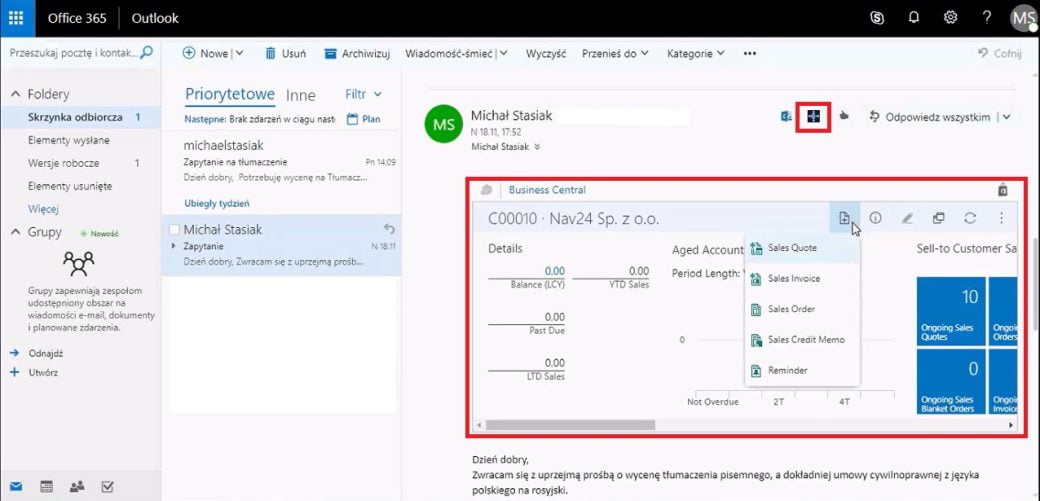The height and width of the screenshot is (501, 1040).
Task: Click the Przeszukaj pocztę search field
Action: coord(73,52)
